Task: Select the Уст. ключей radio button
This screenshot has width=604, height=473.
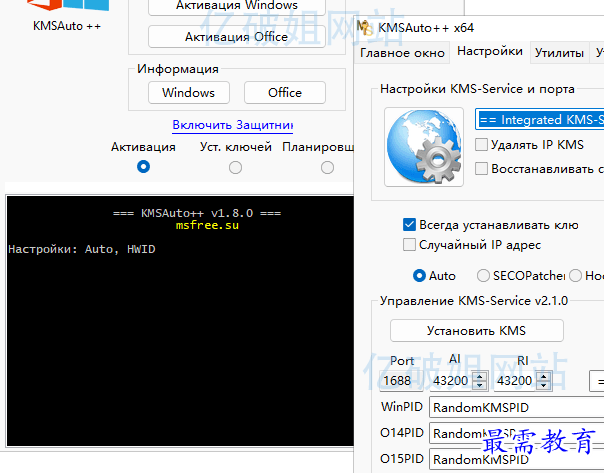Action: (x=235, y=167)
